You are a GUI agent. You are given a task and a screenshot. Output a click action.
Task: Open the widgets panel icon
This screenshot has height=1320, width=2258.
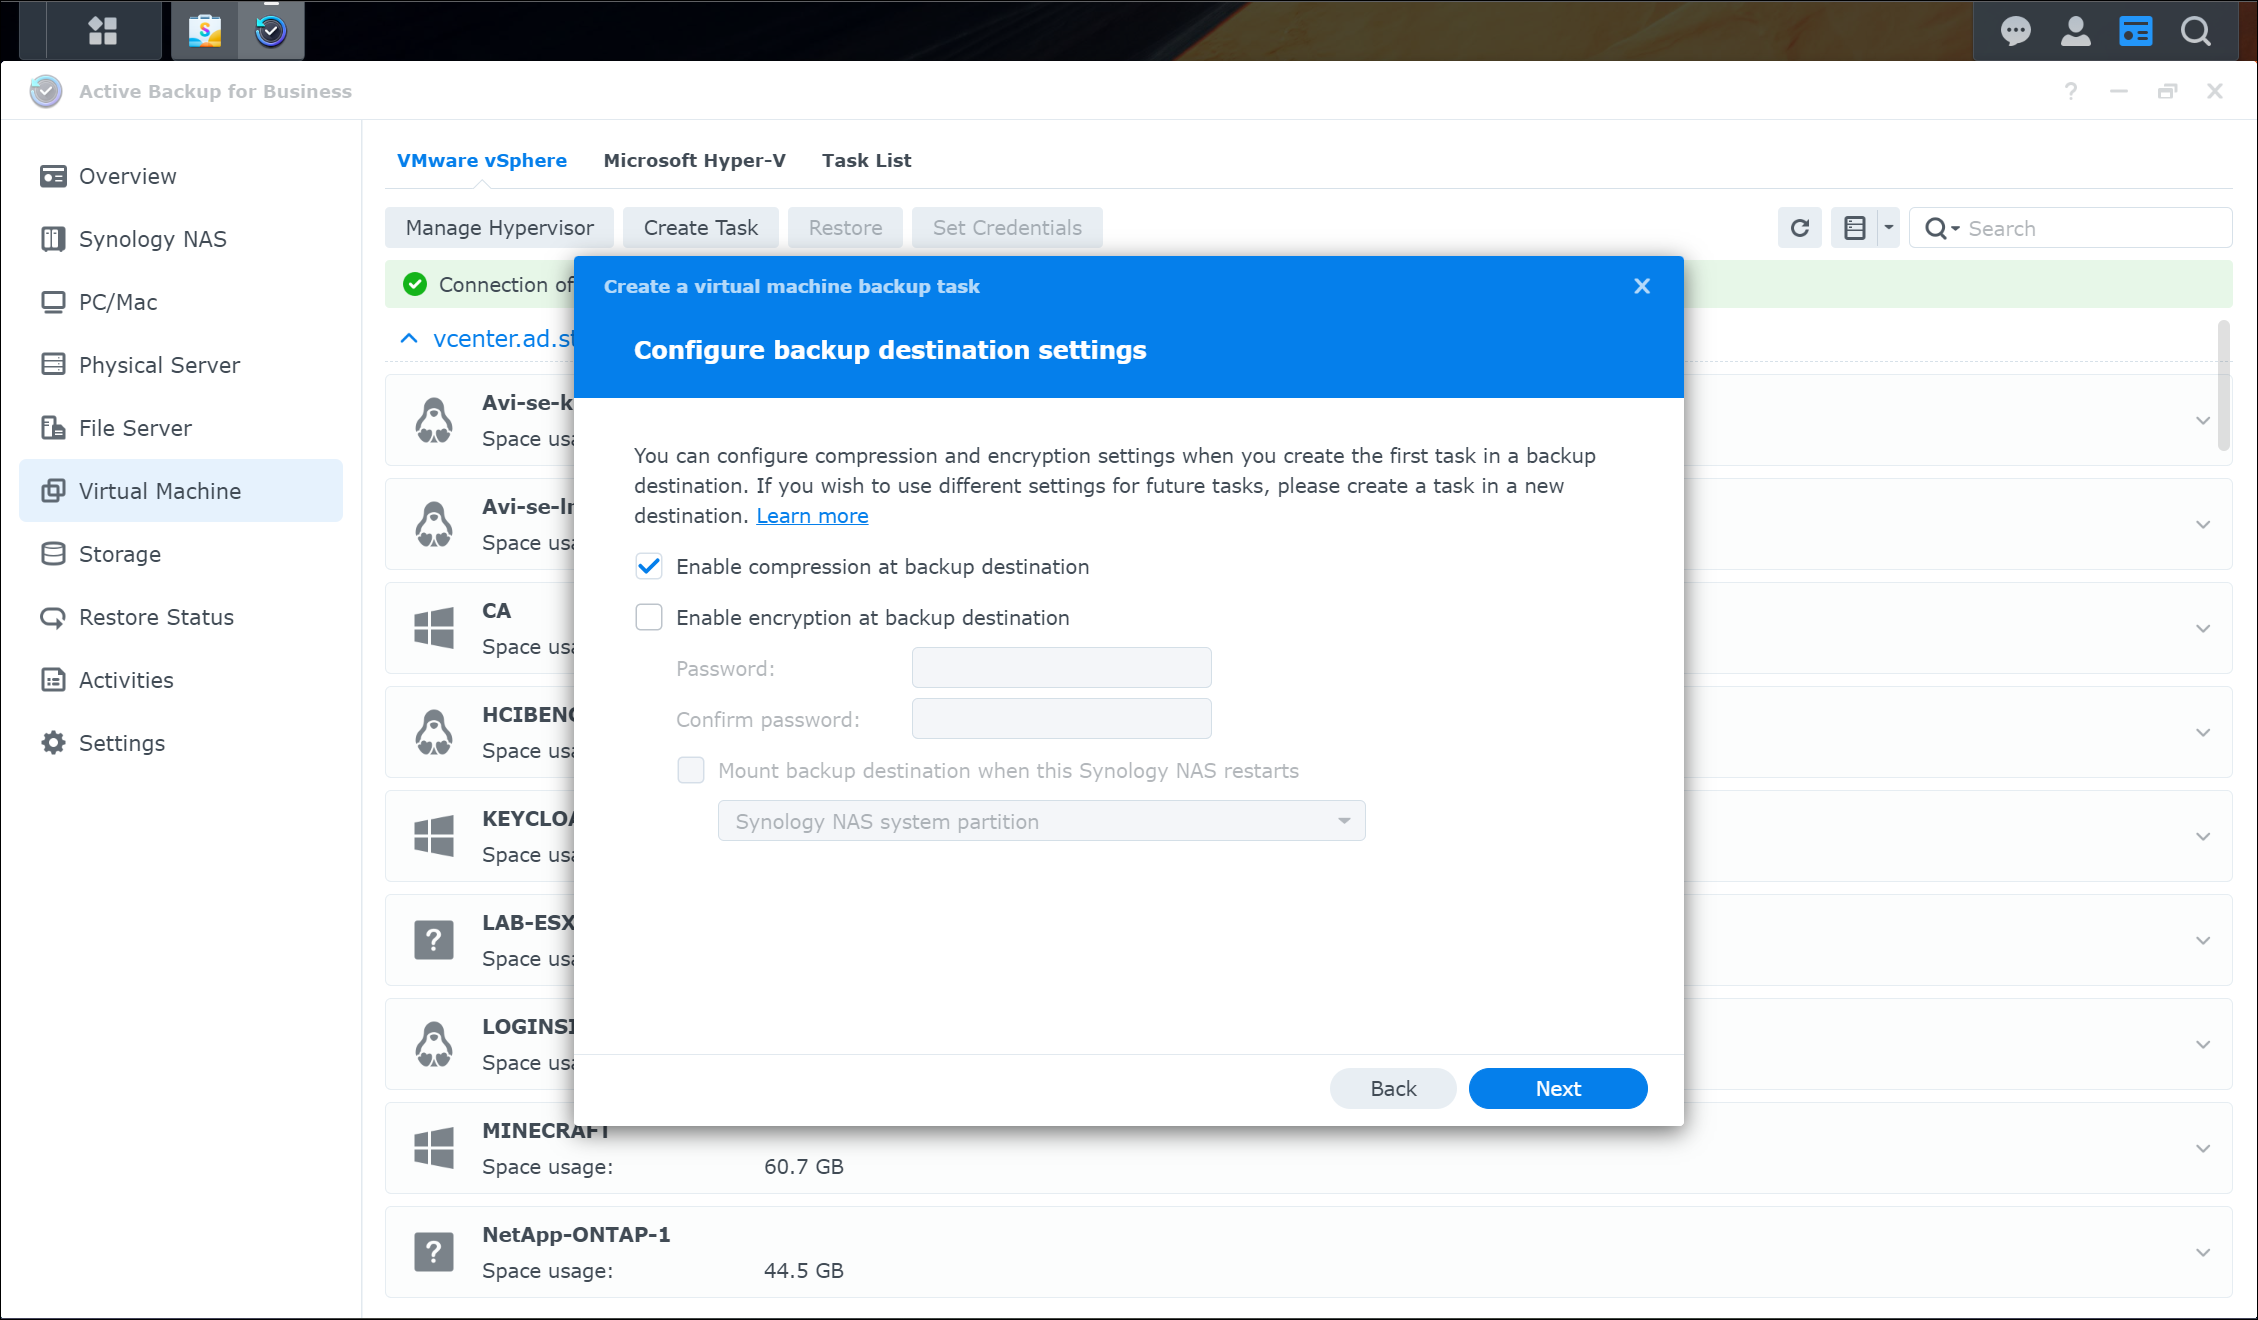click(x=2135, y=31)
